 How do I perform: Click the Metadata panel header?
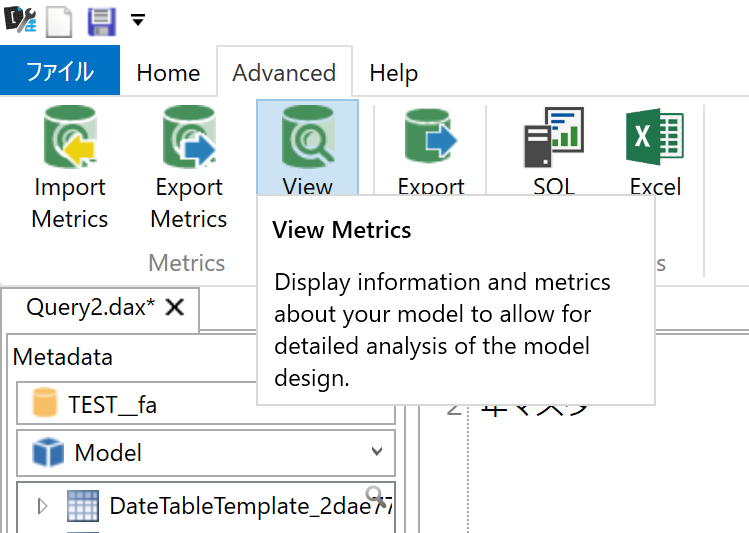(x=63, y=357)
